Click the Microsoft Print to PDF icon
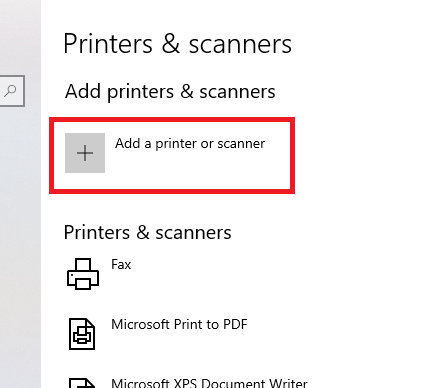 pyautogui.click(x=82, y=334)
